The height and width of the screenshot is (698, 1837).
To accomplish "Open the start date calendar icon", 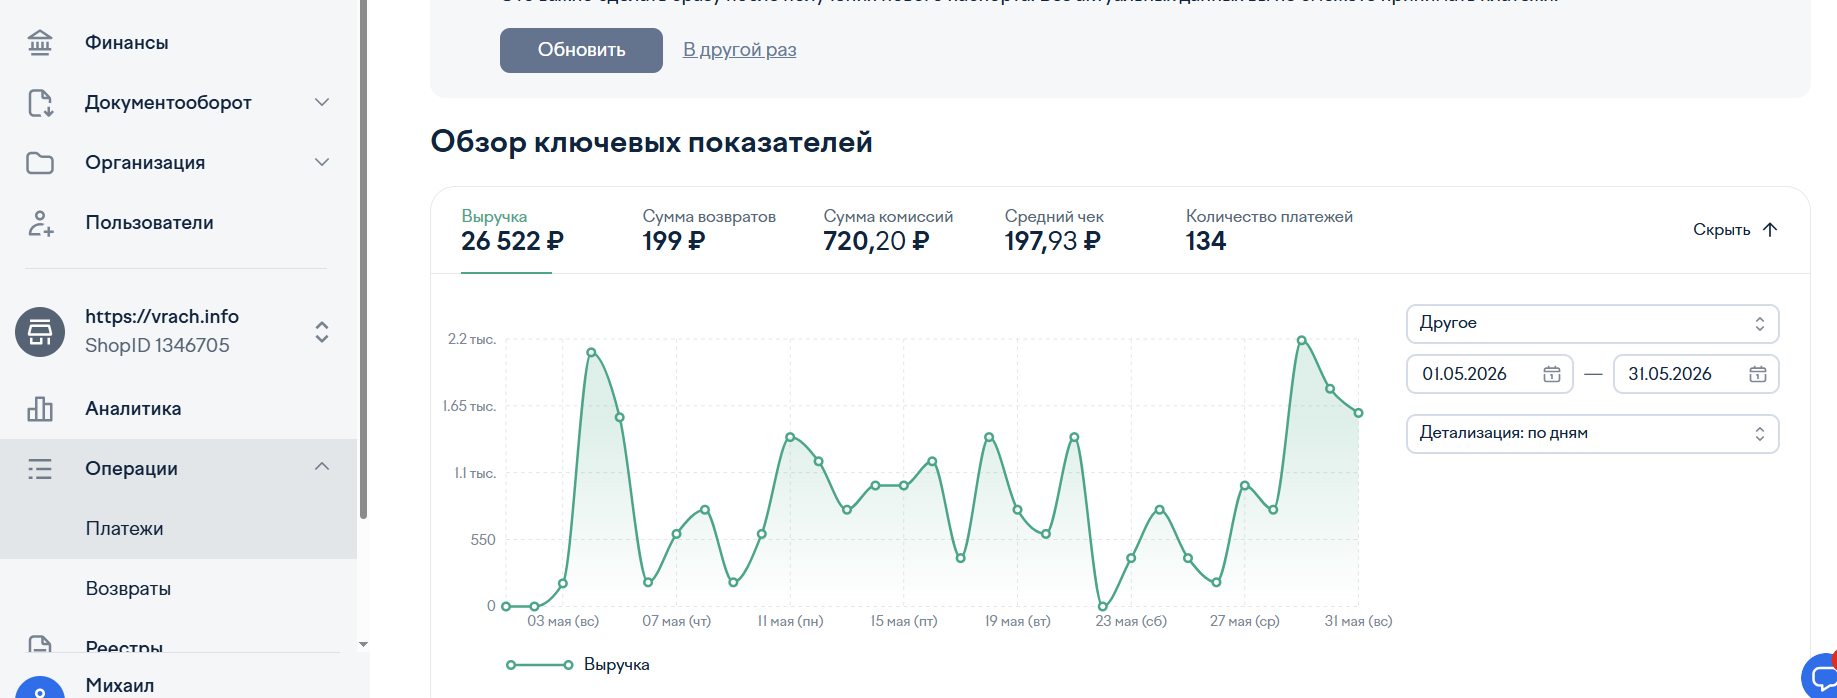I will (x=1552, y=374).
